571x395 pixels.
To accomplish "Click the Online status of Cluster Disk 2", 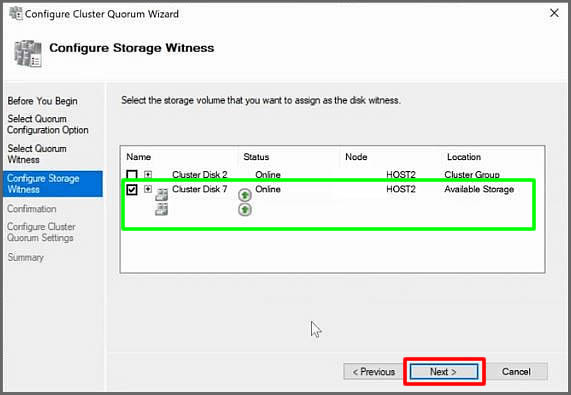I will (x=268, y=175).
